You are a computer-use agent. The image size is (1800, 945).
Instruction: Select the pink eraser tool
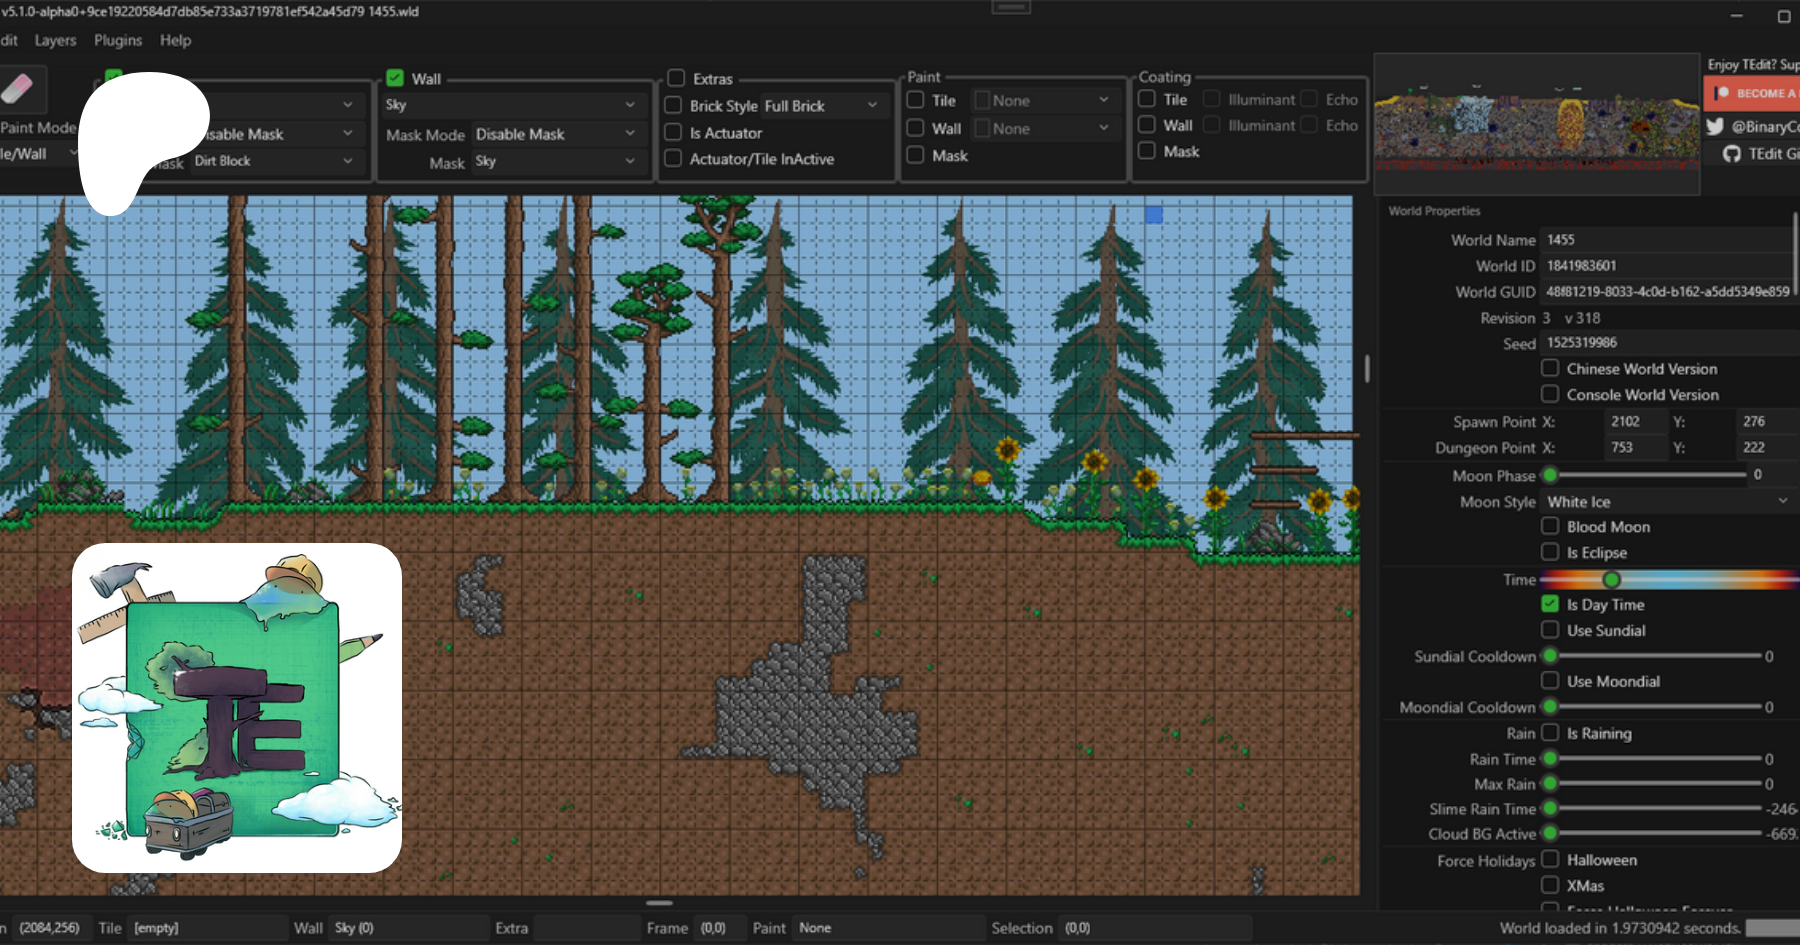tap(17, 89)
